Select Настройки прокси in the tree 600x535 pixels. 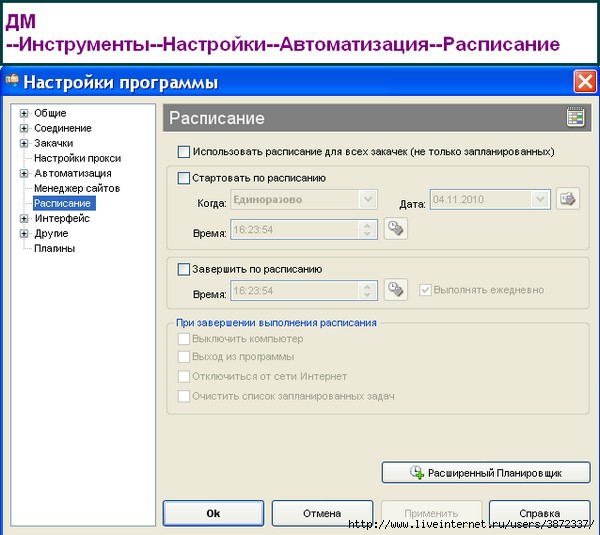77,158
